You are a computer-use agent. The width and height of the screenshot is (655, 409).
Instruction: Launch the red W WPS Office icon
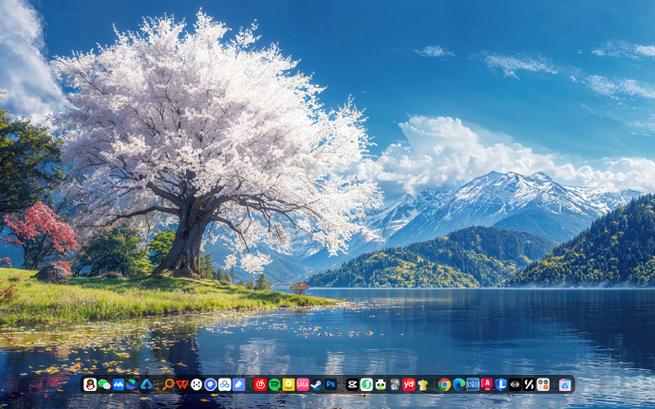tap(182, 384)
